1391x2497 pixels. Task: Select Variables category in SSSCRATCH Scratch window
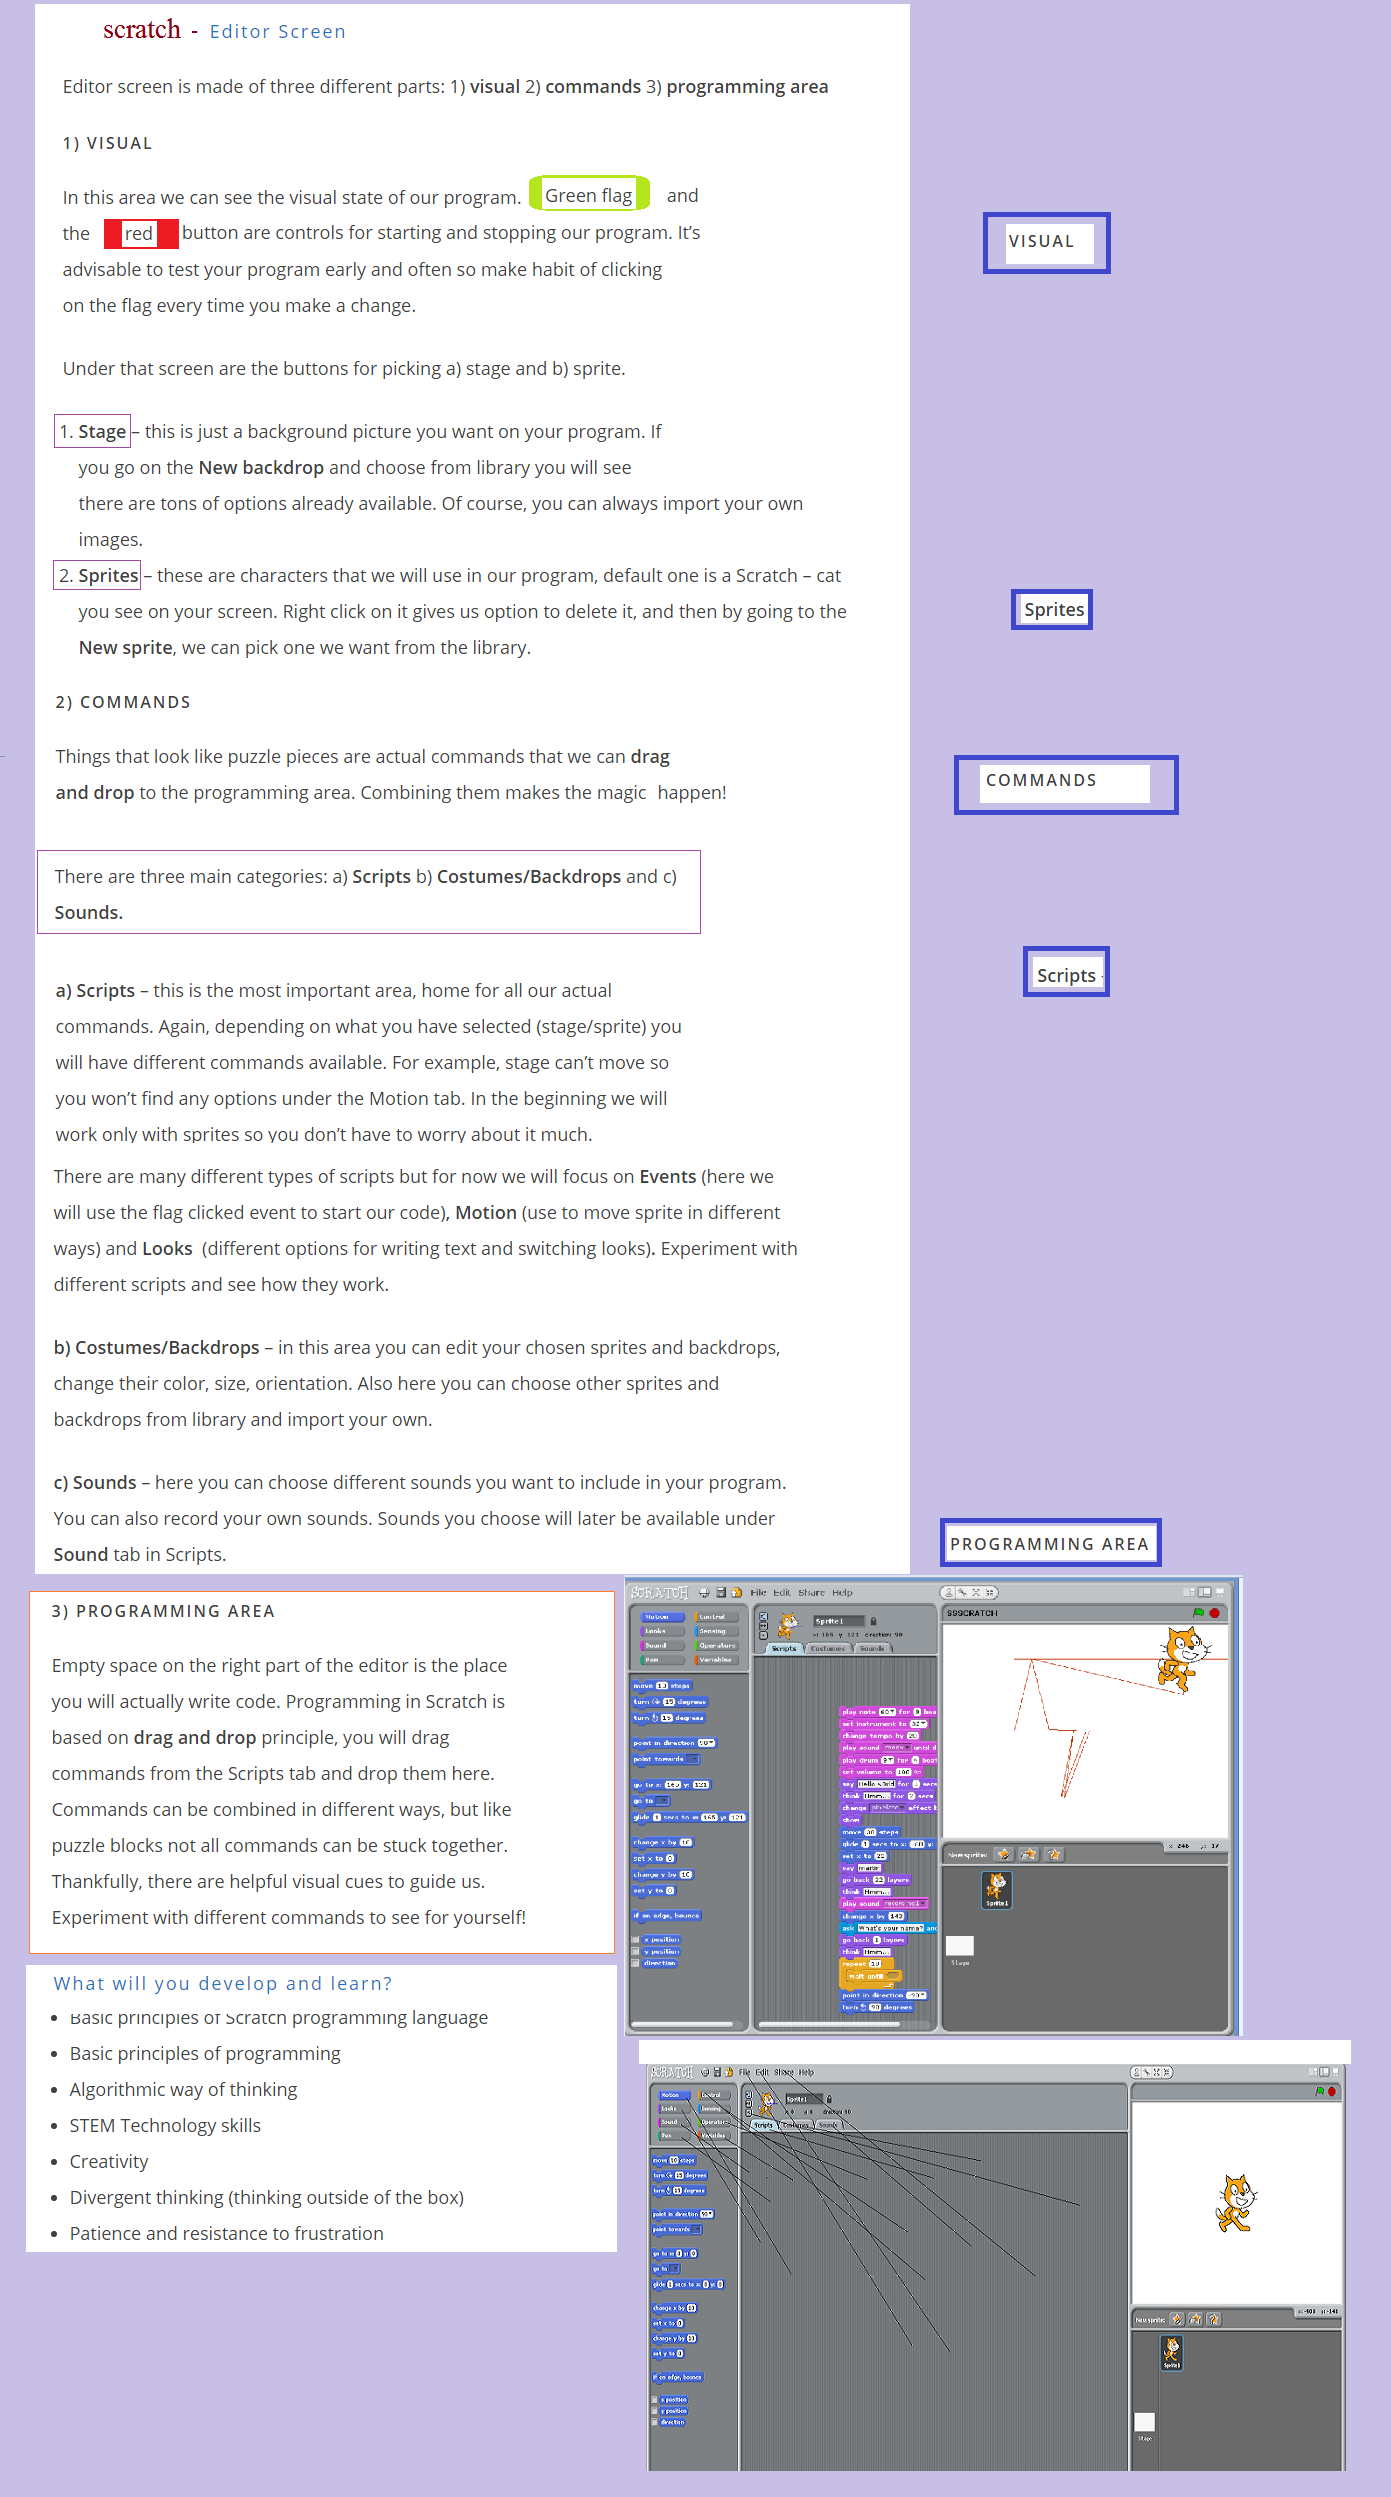click(717, 1660)
